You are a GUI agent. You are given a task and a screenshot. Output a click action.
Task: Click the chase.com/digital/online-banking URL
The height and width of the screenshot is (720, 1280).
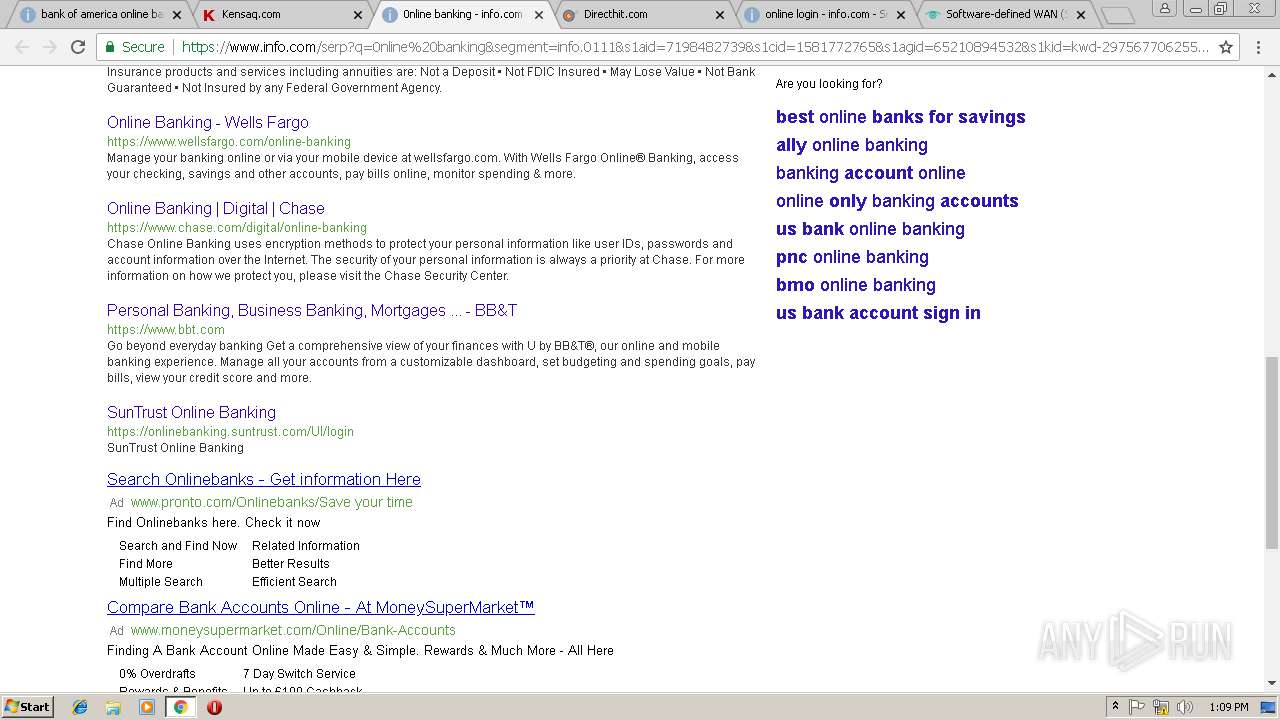click(x=237, y=227)
